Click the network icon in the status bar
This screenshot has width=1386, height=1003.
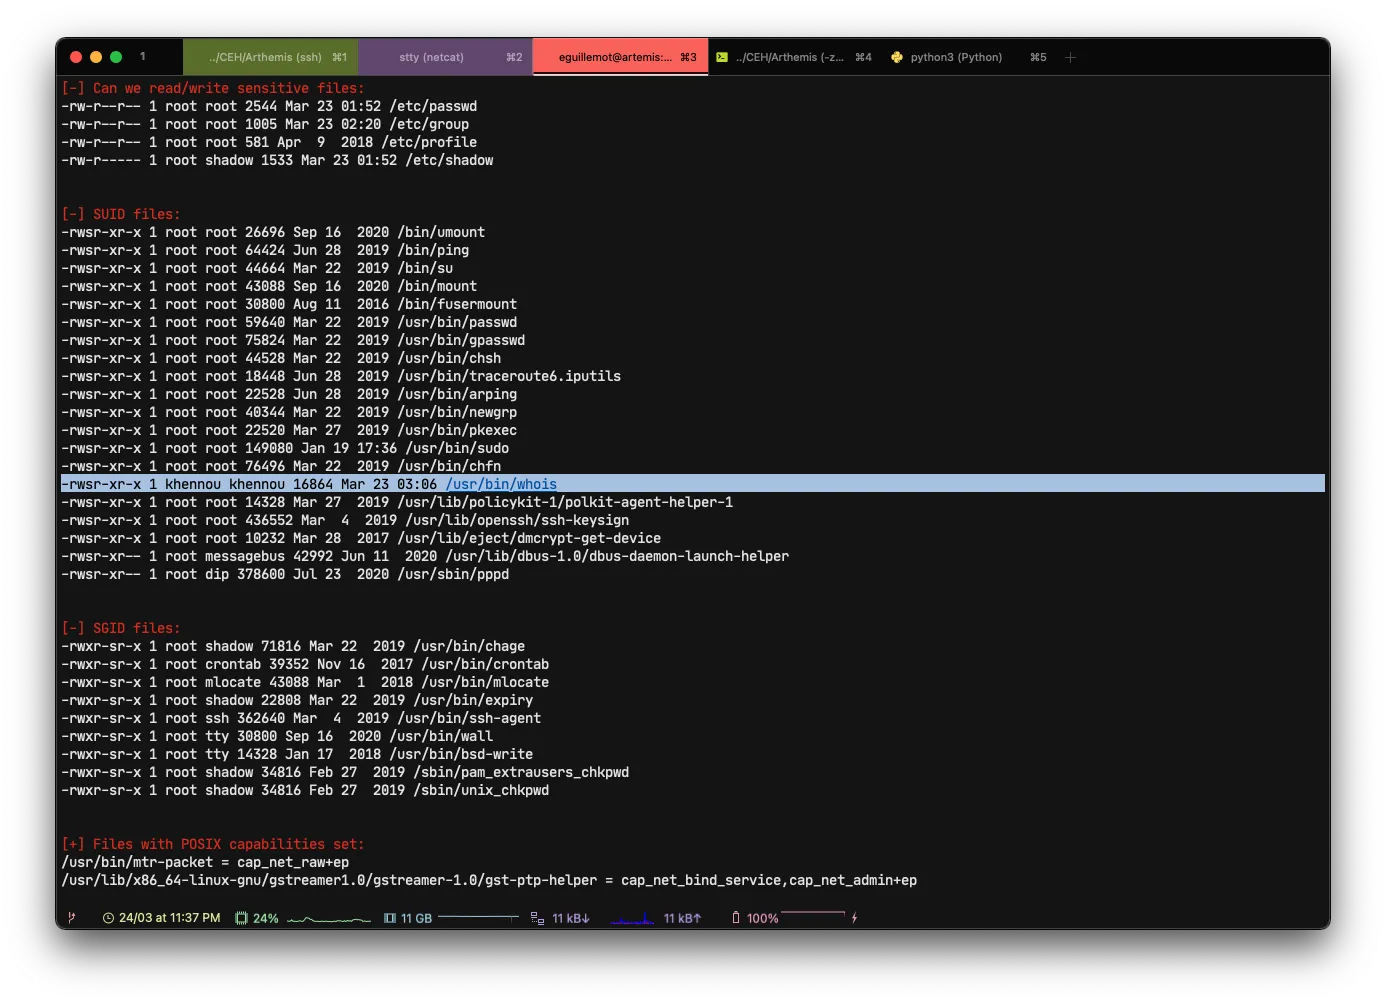pos(537,918)
